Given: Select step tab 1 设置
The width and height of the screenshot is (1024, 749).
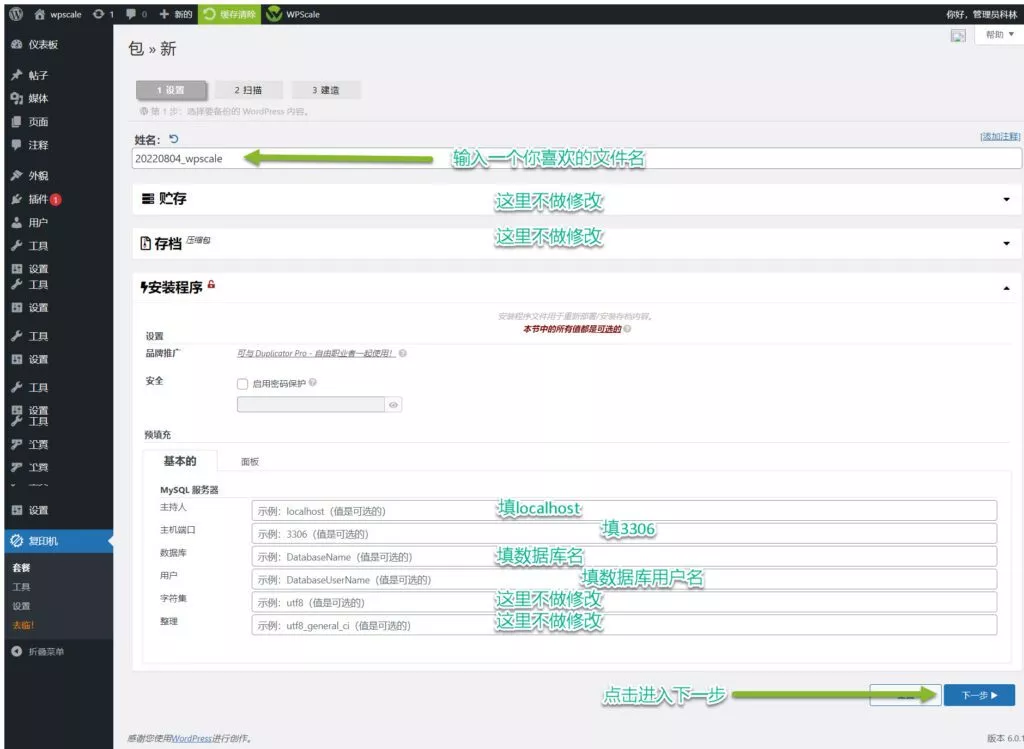Looking at the screenshot, I should (171, 90).
